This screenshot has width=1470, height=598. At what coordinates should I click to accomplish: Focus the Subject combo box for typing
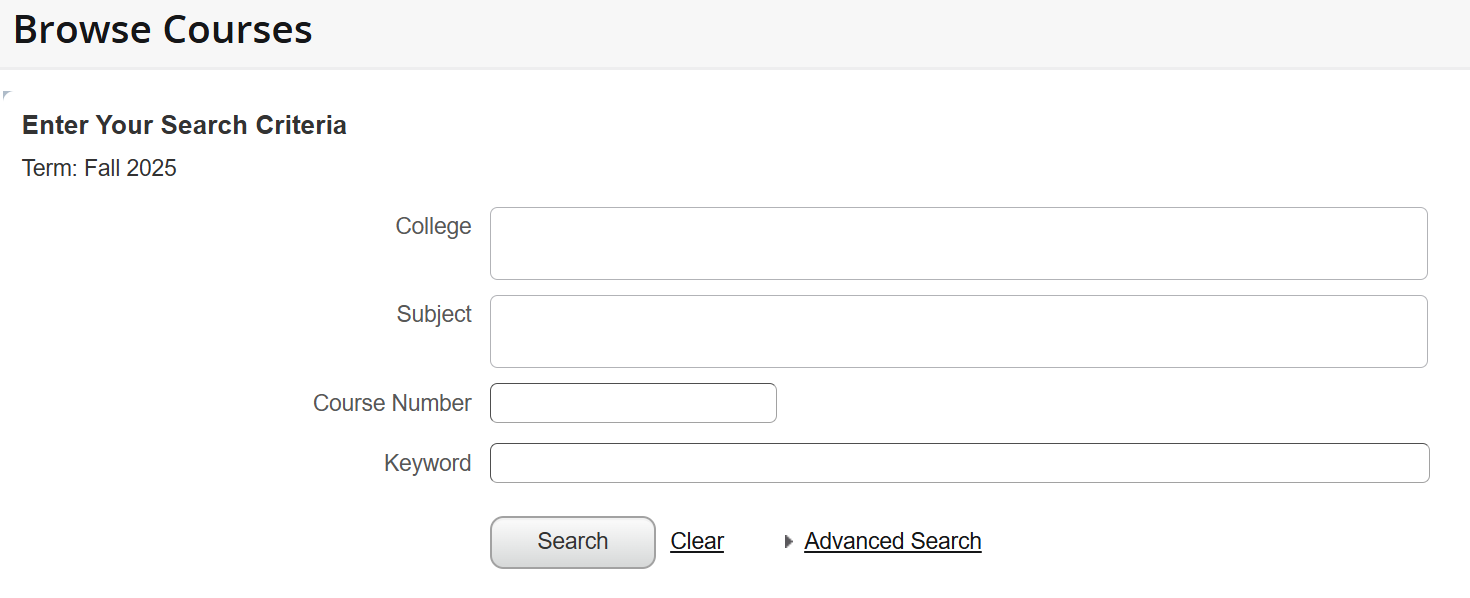(955, 331)
